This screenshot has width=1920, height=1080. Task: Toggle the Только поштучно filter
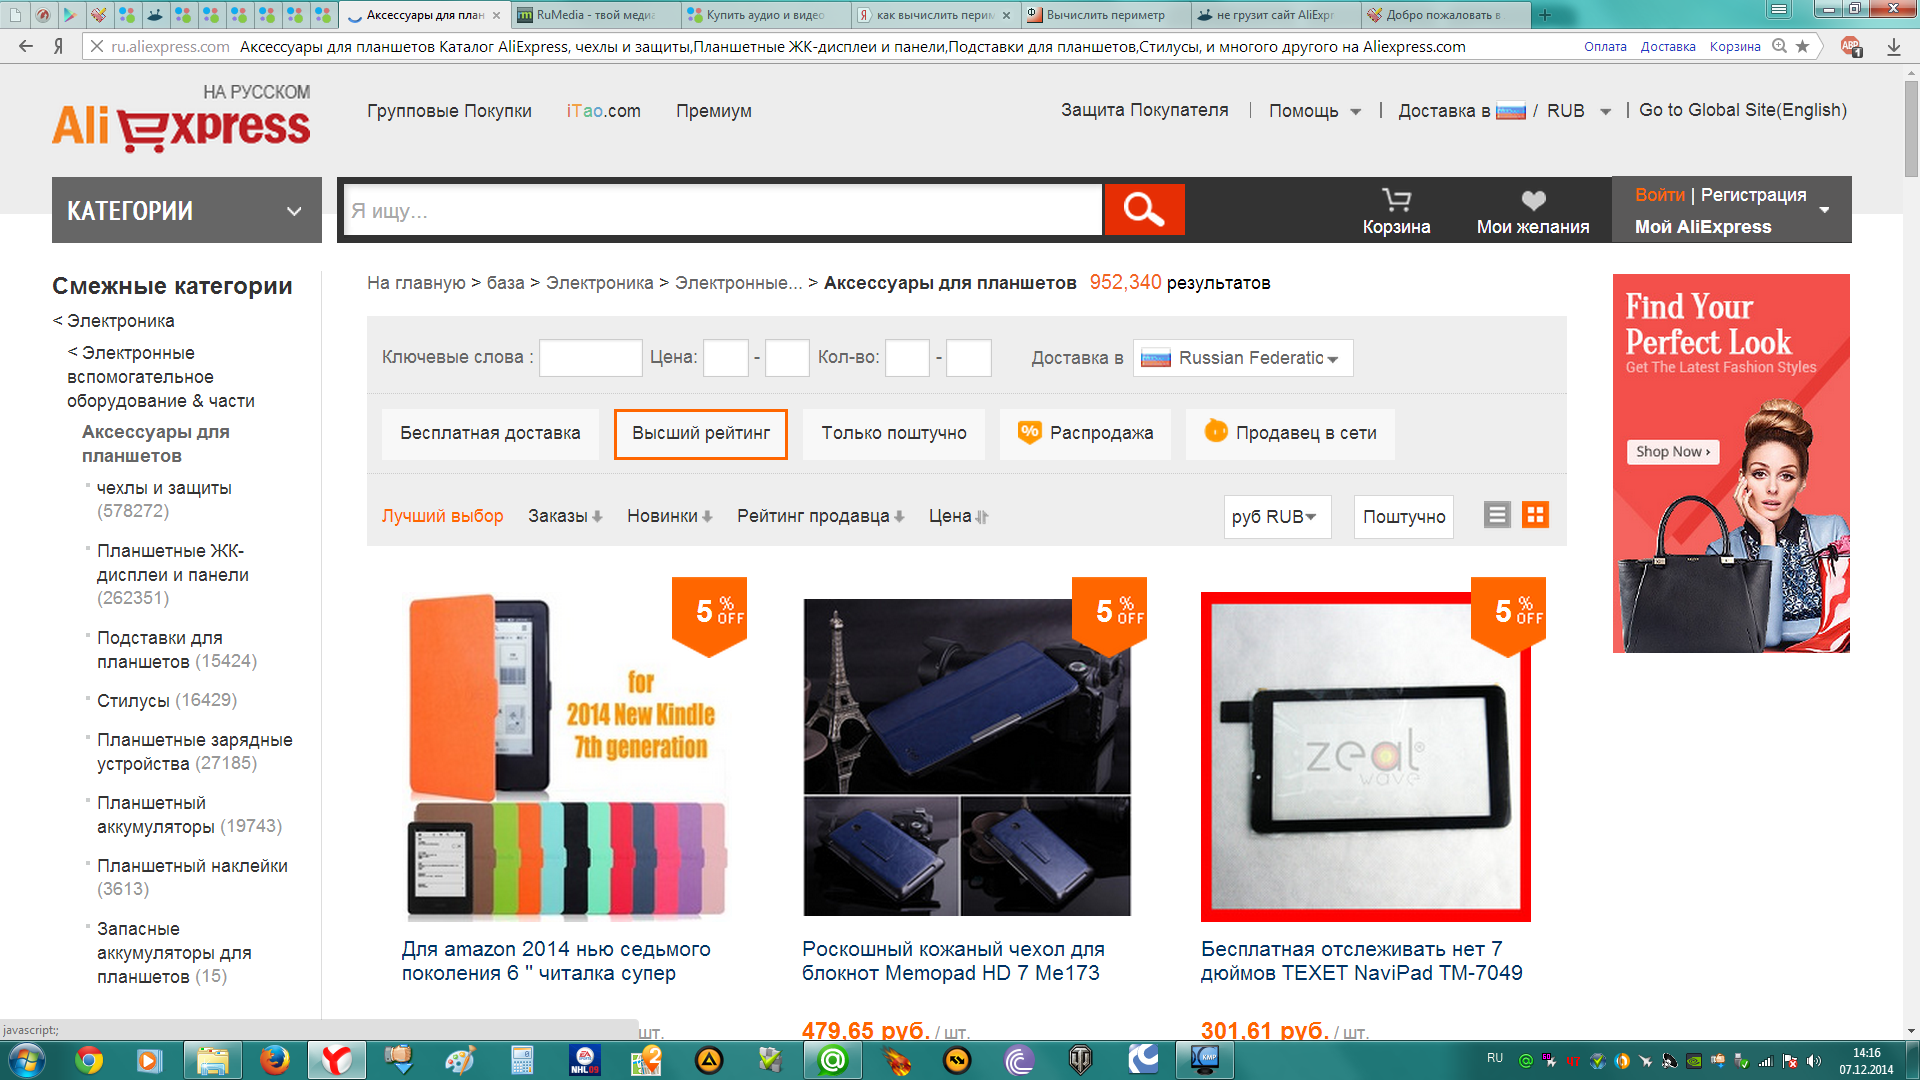click(893, 433)
